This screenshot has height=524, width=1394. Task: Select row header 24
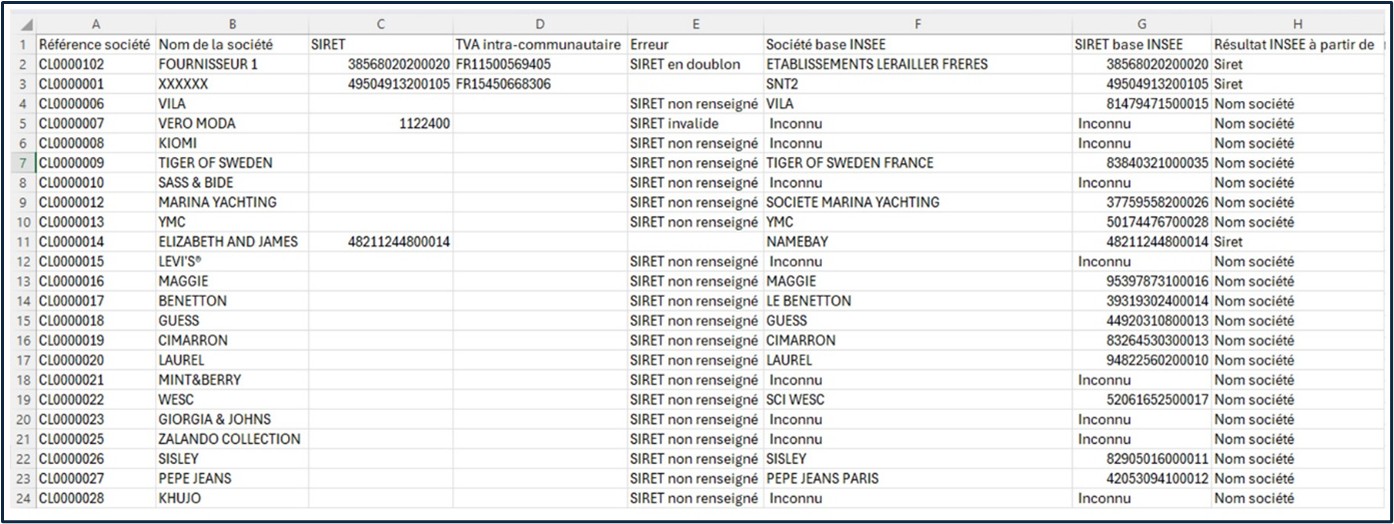(x=23, y=498)
